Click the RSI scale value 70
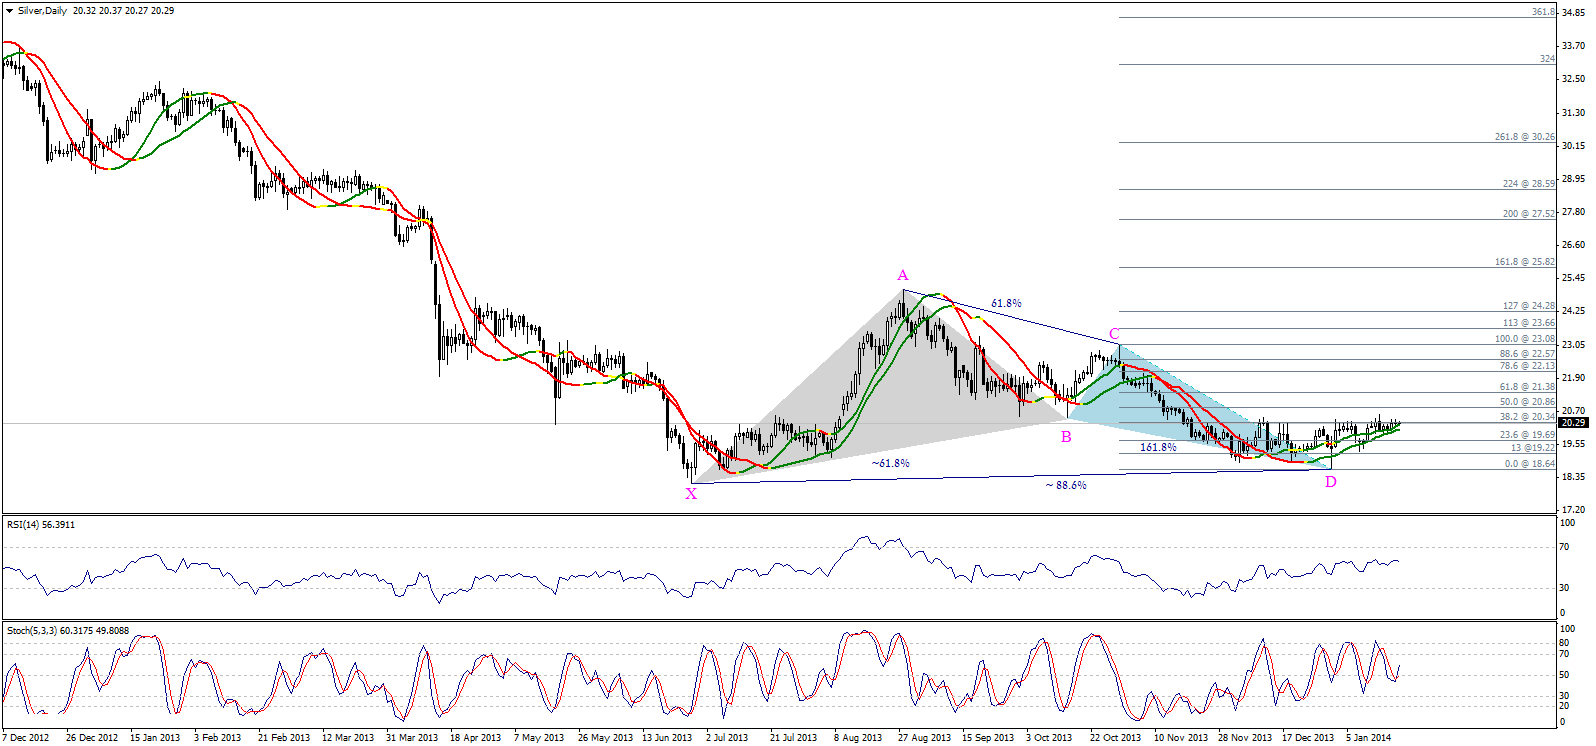Viewport: 1596px width, 746px height. pyautogui.click(x=1565, y=547)
